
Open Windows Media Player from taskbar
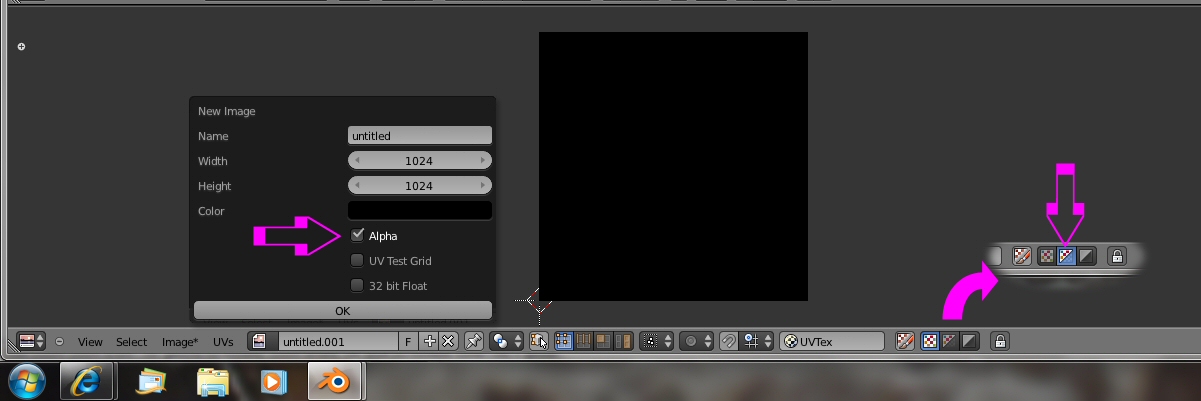tap(274, 382)
